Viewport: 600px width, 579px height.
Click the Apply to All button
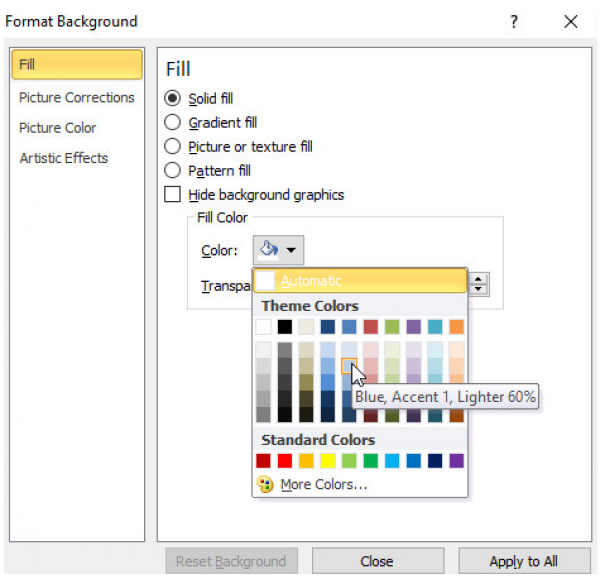(x=523, y=561)
